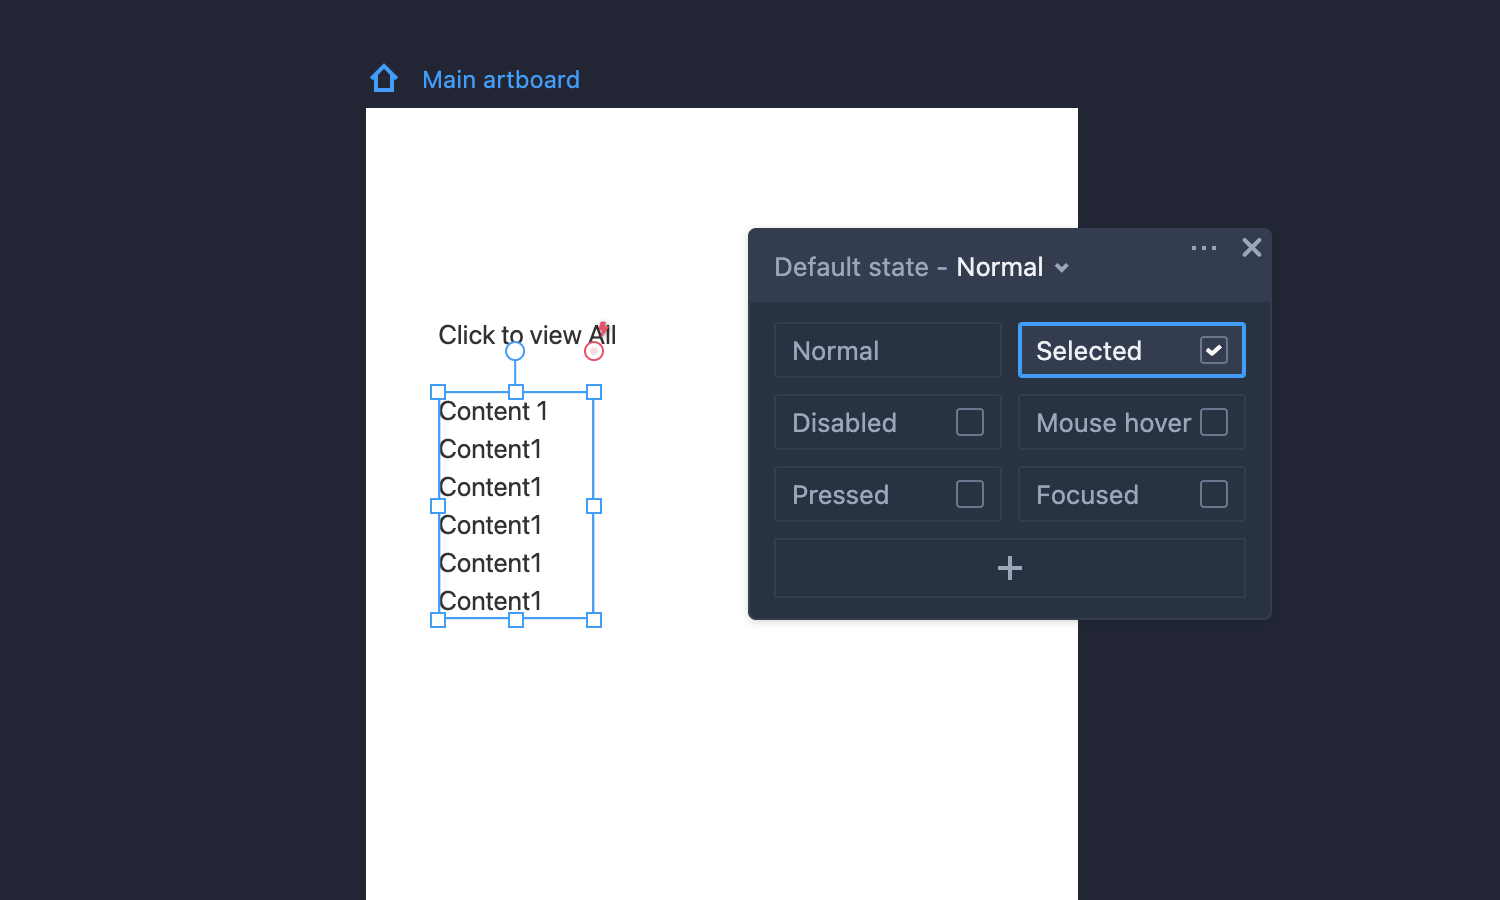Viewport: 1500px width, 900px height.
Task: Click the red interaction link circle
Action: pyautogui.click(x=594, y=351)
